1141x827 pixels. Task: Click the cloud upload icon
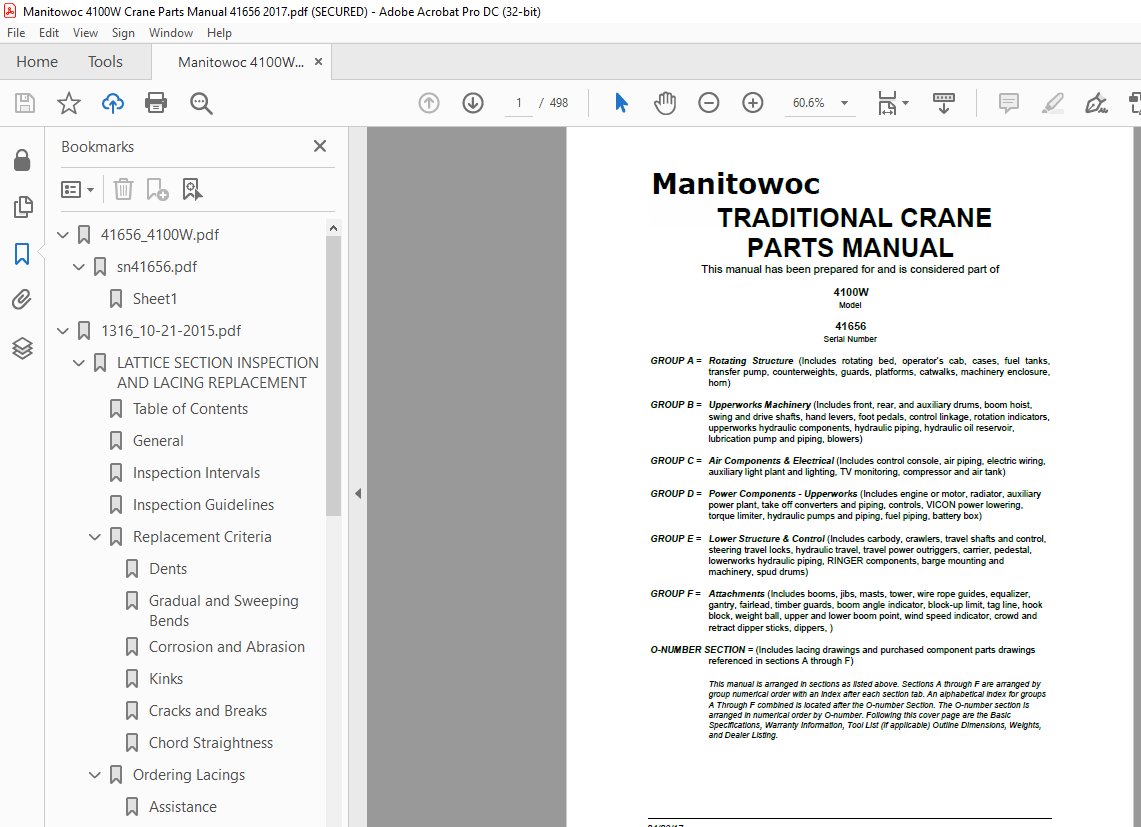(112, 103)
